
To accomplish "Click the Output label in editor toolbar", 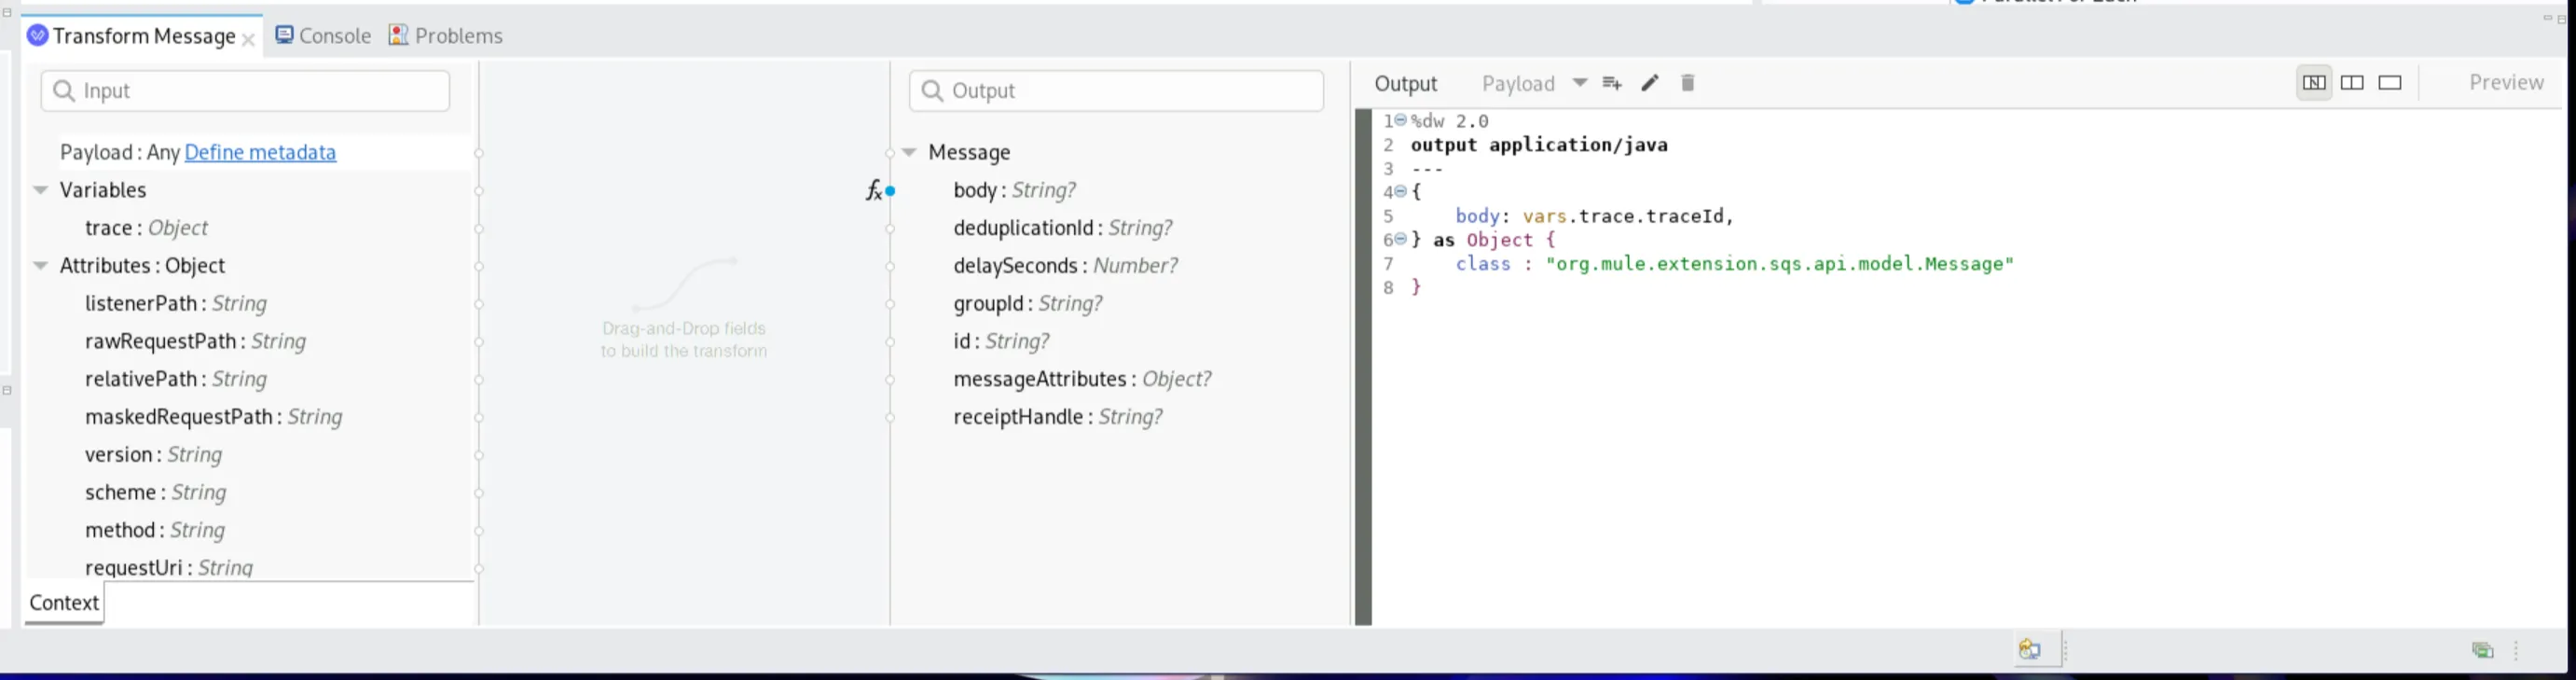I will [1405, 84].
